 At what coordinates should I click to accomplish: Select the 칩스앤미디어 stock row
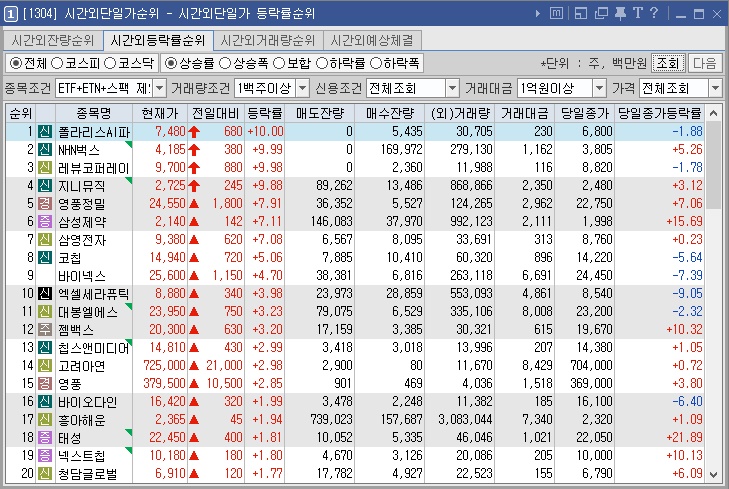pyautogui.click(x=355, y=348)
